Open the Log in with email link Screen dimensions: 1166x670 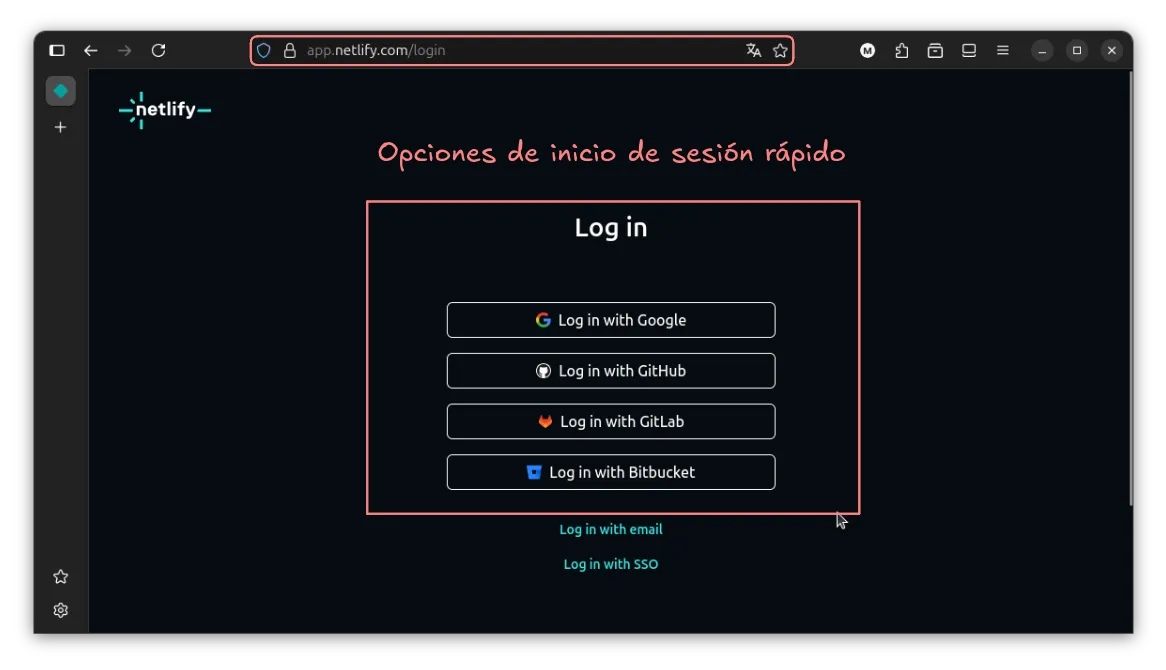point(610,529)
